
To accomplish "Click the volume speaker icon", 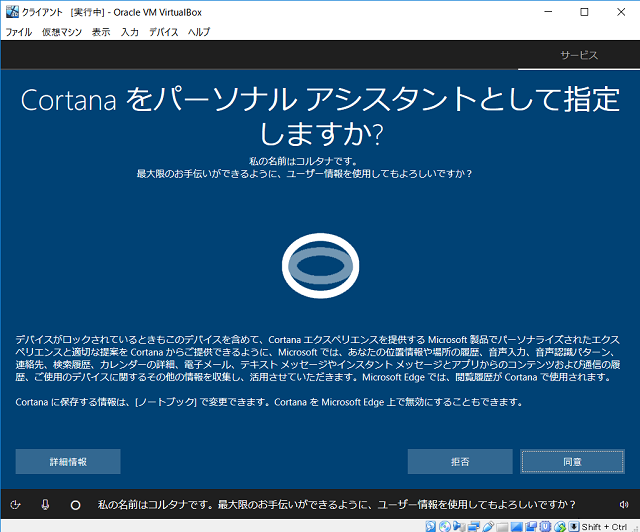I will point(623,505).
